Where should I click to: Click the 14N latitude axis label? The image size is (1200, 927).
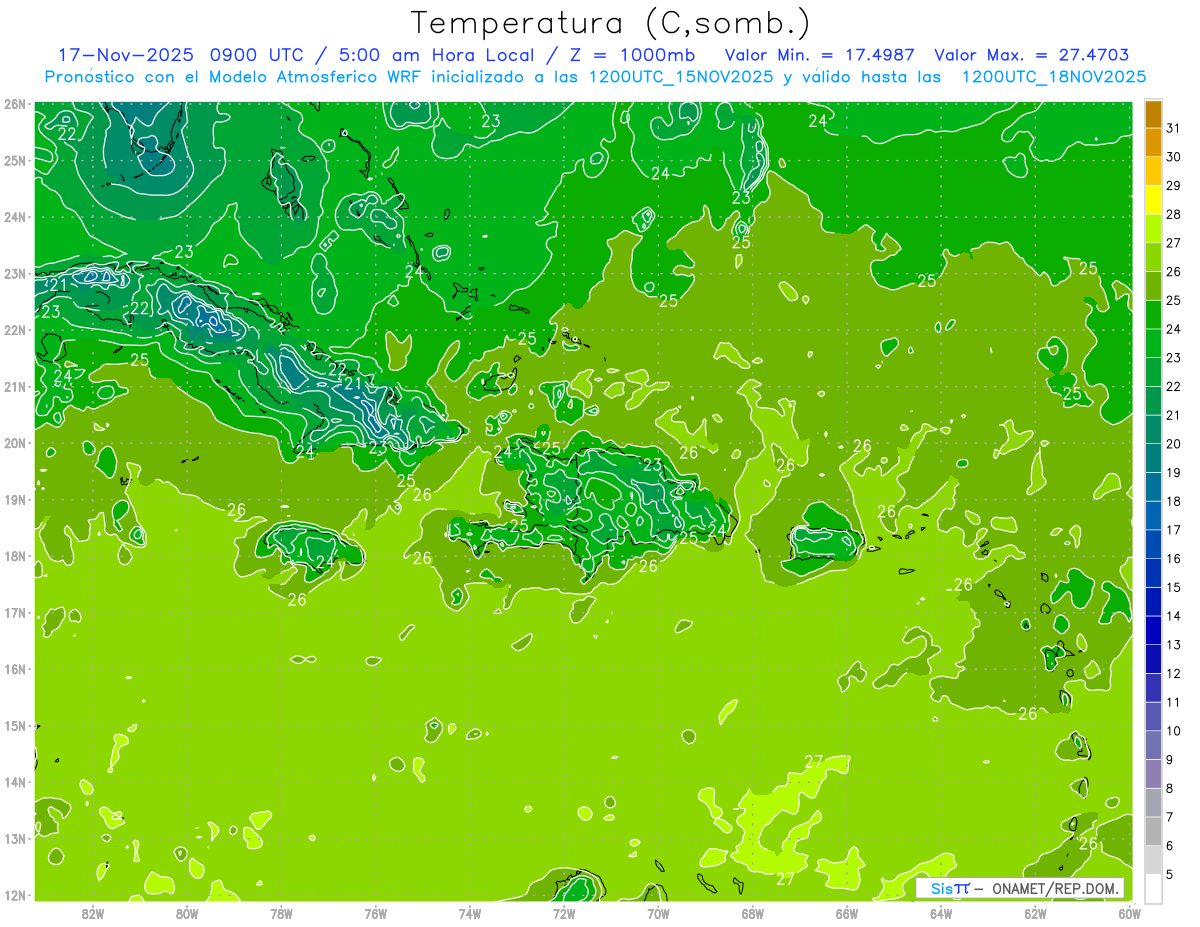pos(14,782)
